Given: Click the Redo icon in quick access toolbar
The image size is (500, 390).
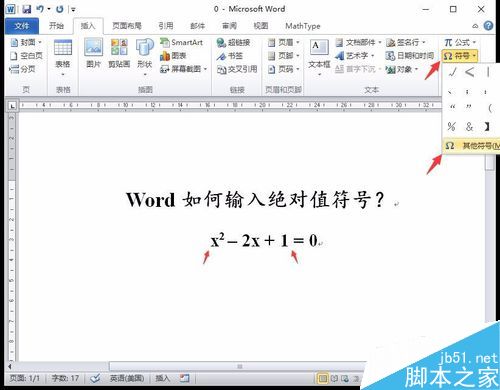Looking at the screenshot, I should [60, 9].
